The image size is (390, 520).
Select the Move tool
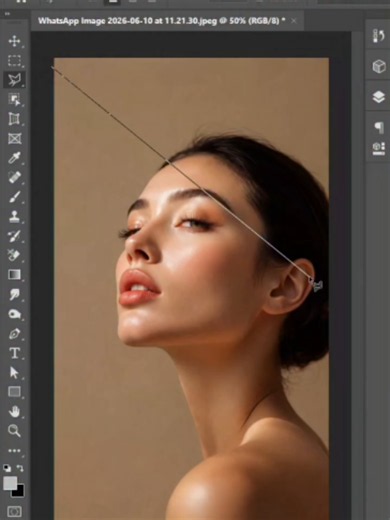tap(14, 41)
